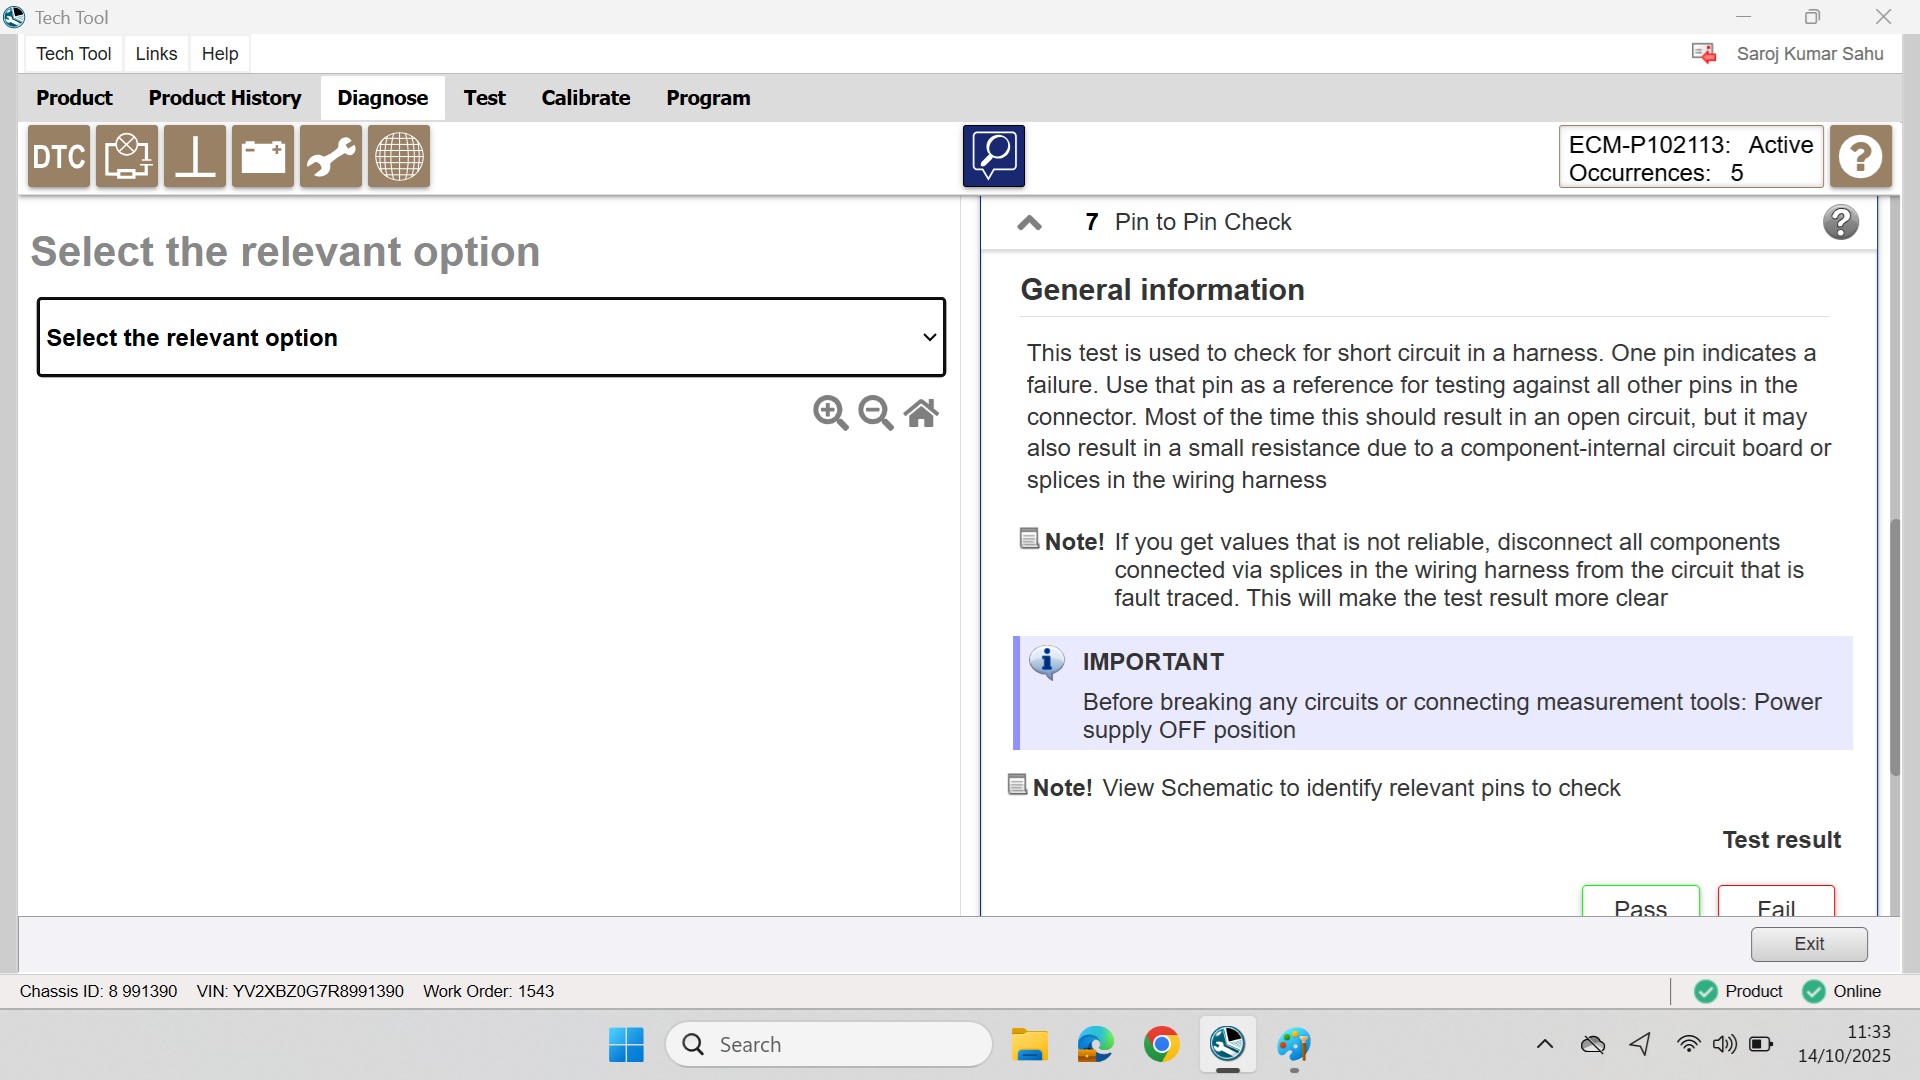The width and height of the screenshot is (1920, 1080).
Task: Show hidden system tray icons chevron
Action: [1544, 1044]
